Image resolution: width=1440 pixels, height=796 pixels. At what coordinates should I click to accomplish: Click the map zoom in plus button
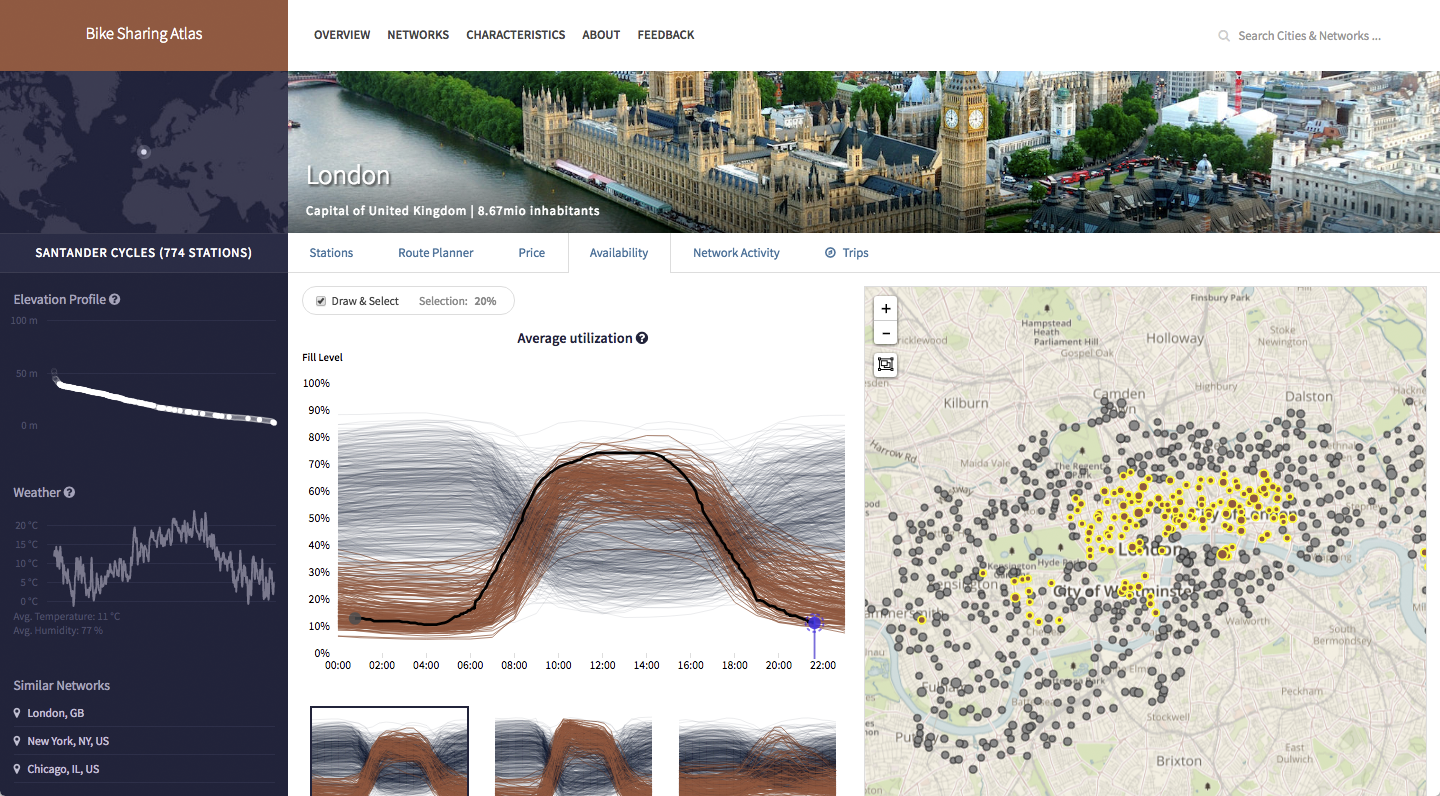coord(886,309)
